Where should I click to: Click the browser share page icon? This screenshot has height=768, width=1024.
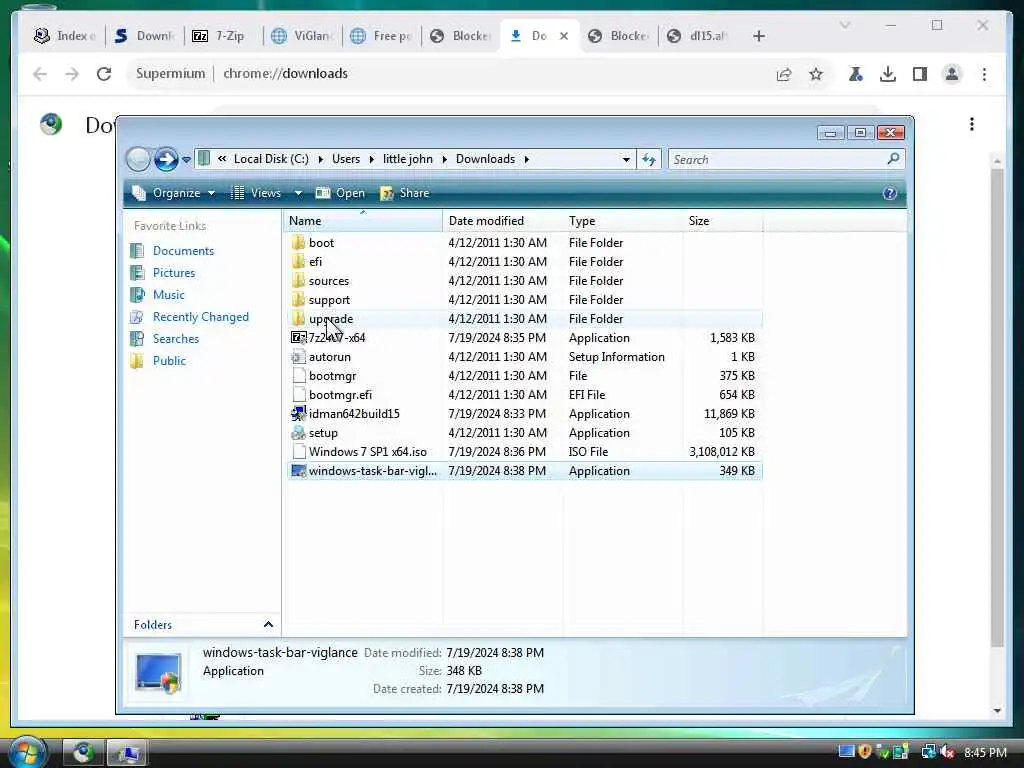pyautogui.click(x=784, y=74)
